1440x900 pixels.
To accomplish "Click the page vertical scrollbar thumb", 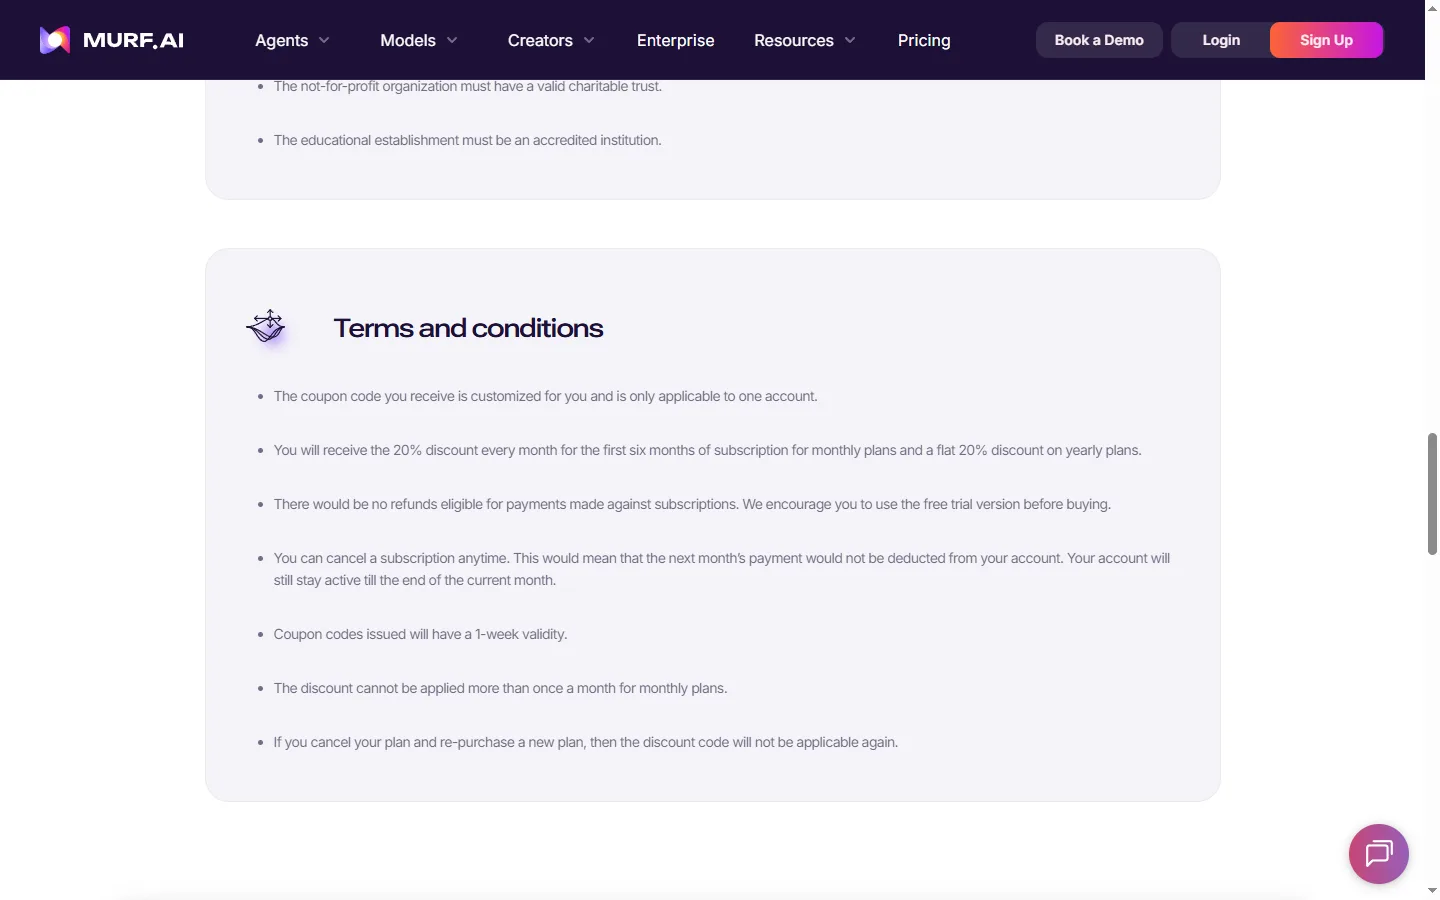I will coord(1432,494).
